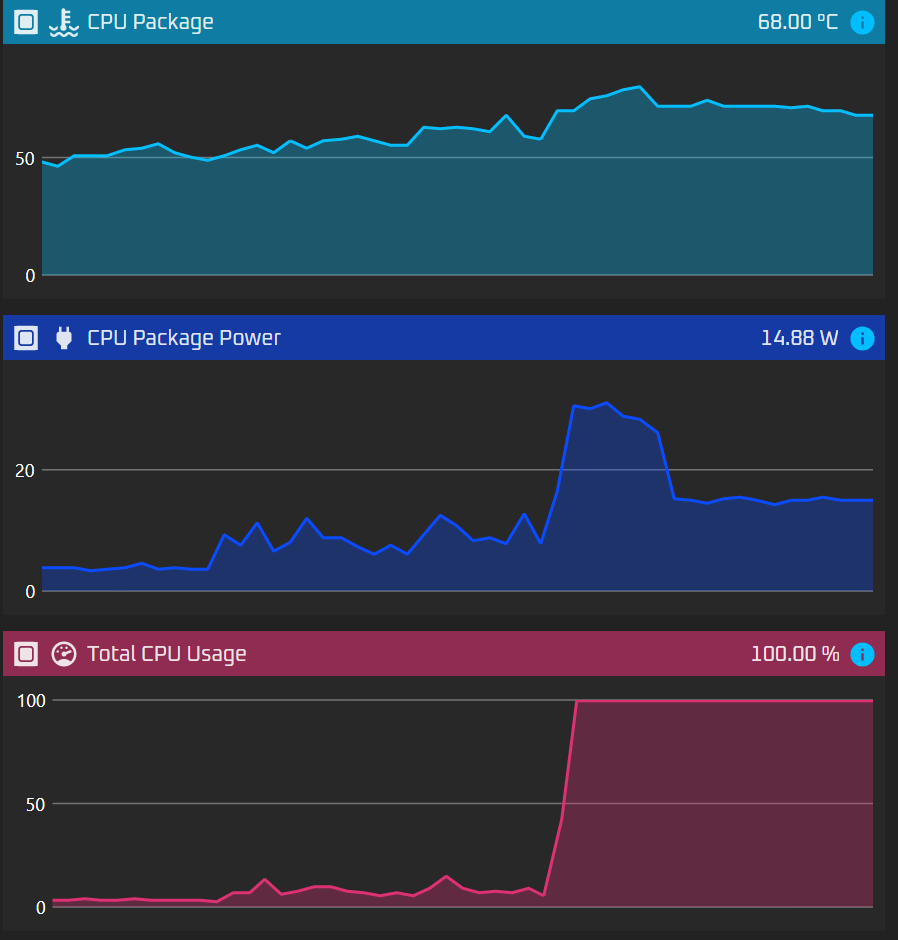Screen dimensions: 898x940
Task: Click the plug icon beside CPU Package Power
Action: pyautogui.click(x=64, y=338)
